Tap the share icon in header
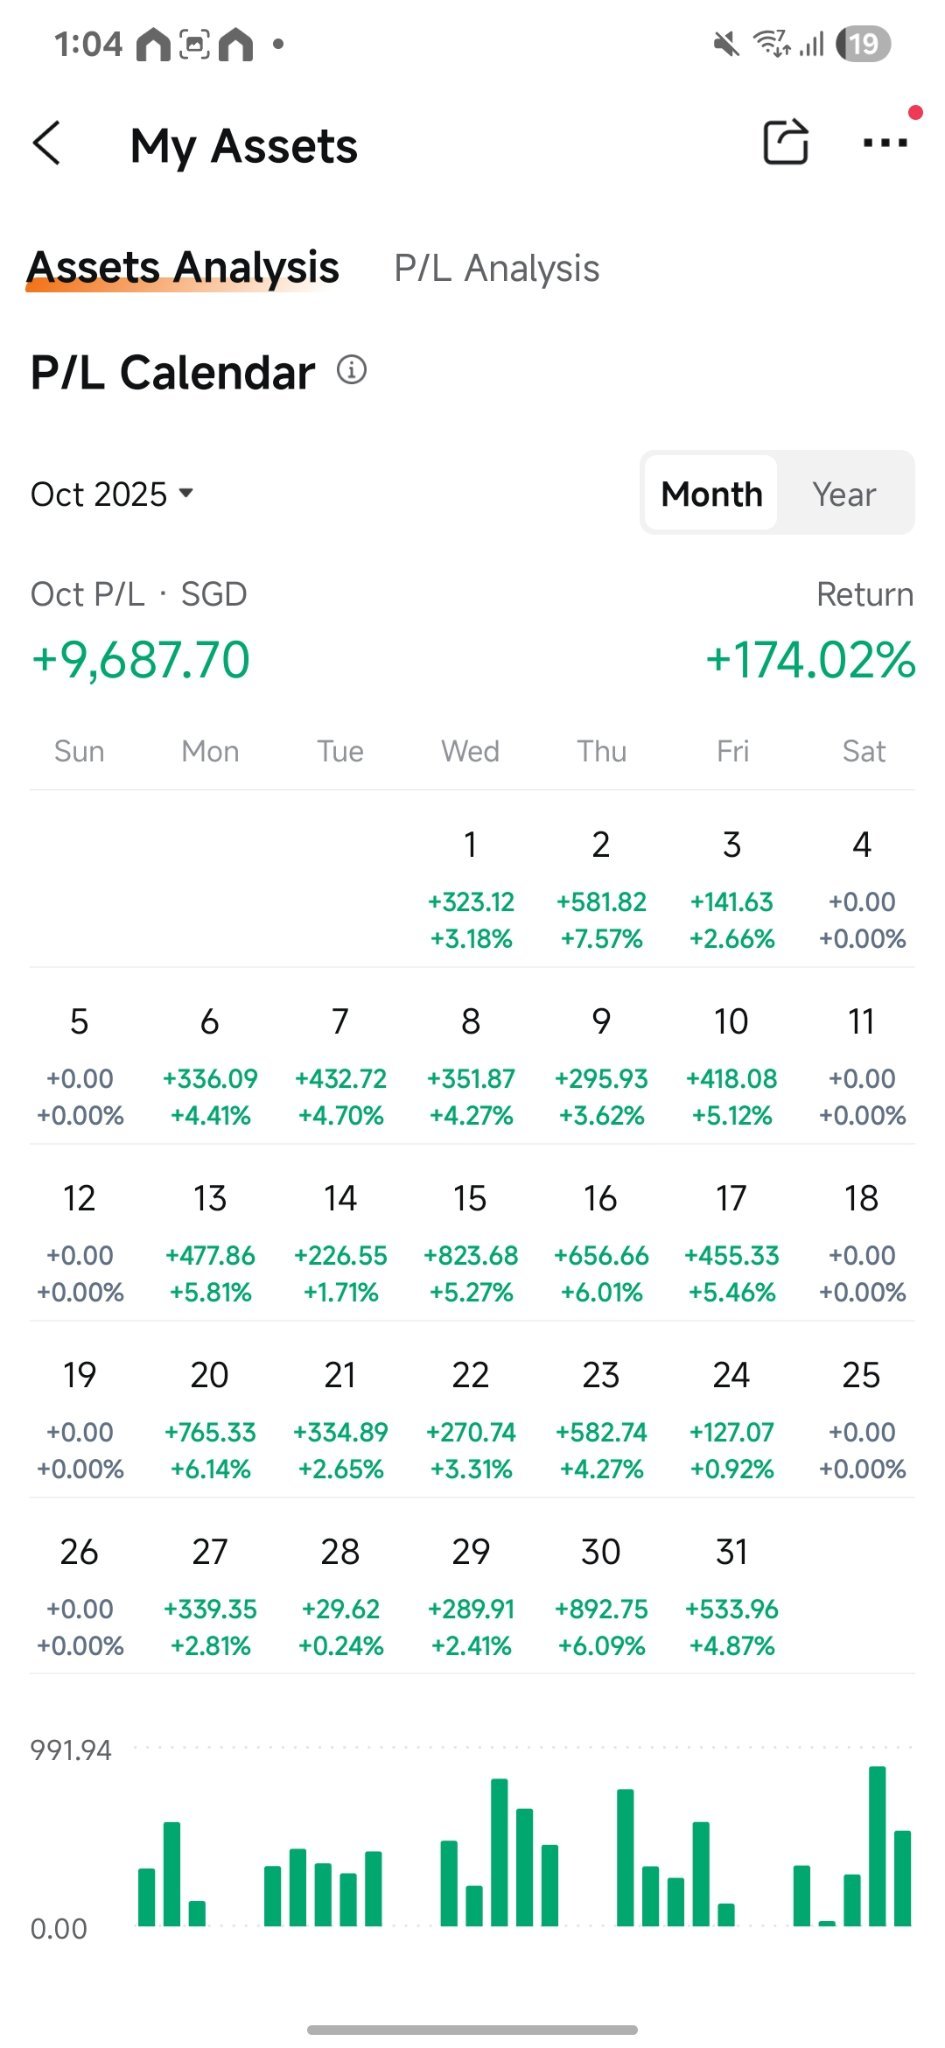The width and height of the screenshot is (945, 2048). coord(786,142)
